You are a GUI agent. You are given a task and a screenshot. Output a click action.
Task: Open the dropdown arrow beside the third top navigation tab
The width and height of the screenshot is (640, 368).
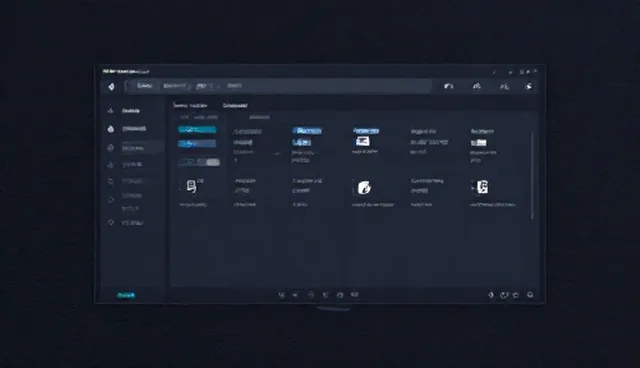click(x=218, y=86)
